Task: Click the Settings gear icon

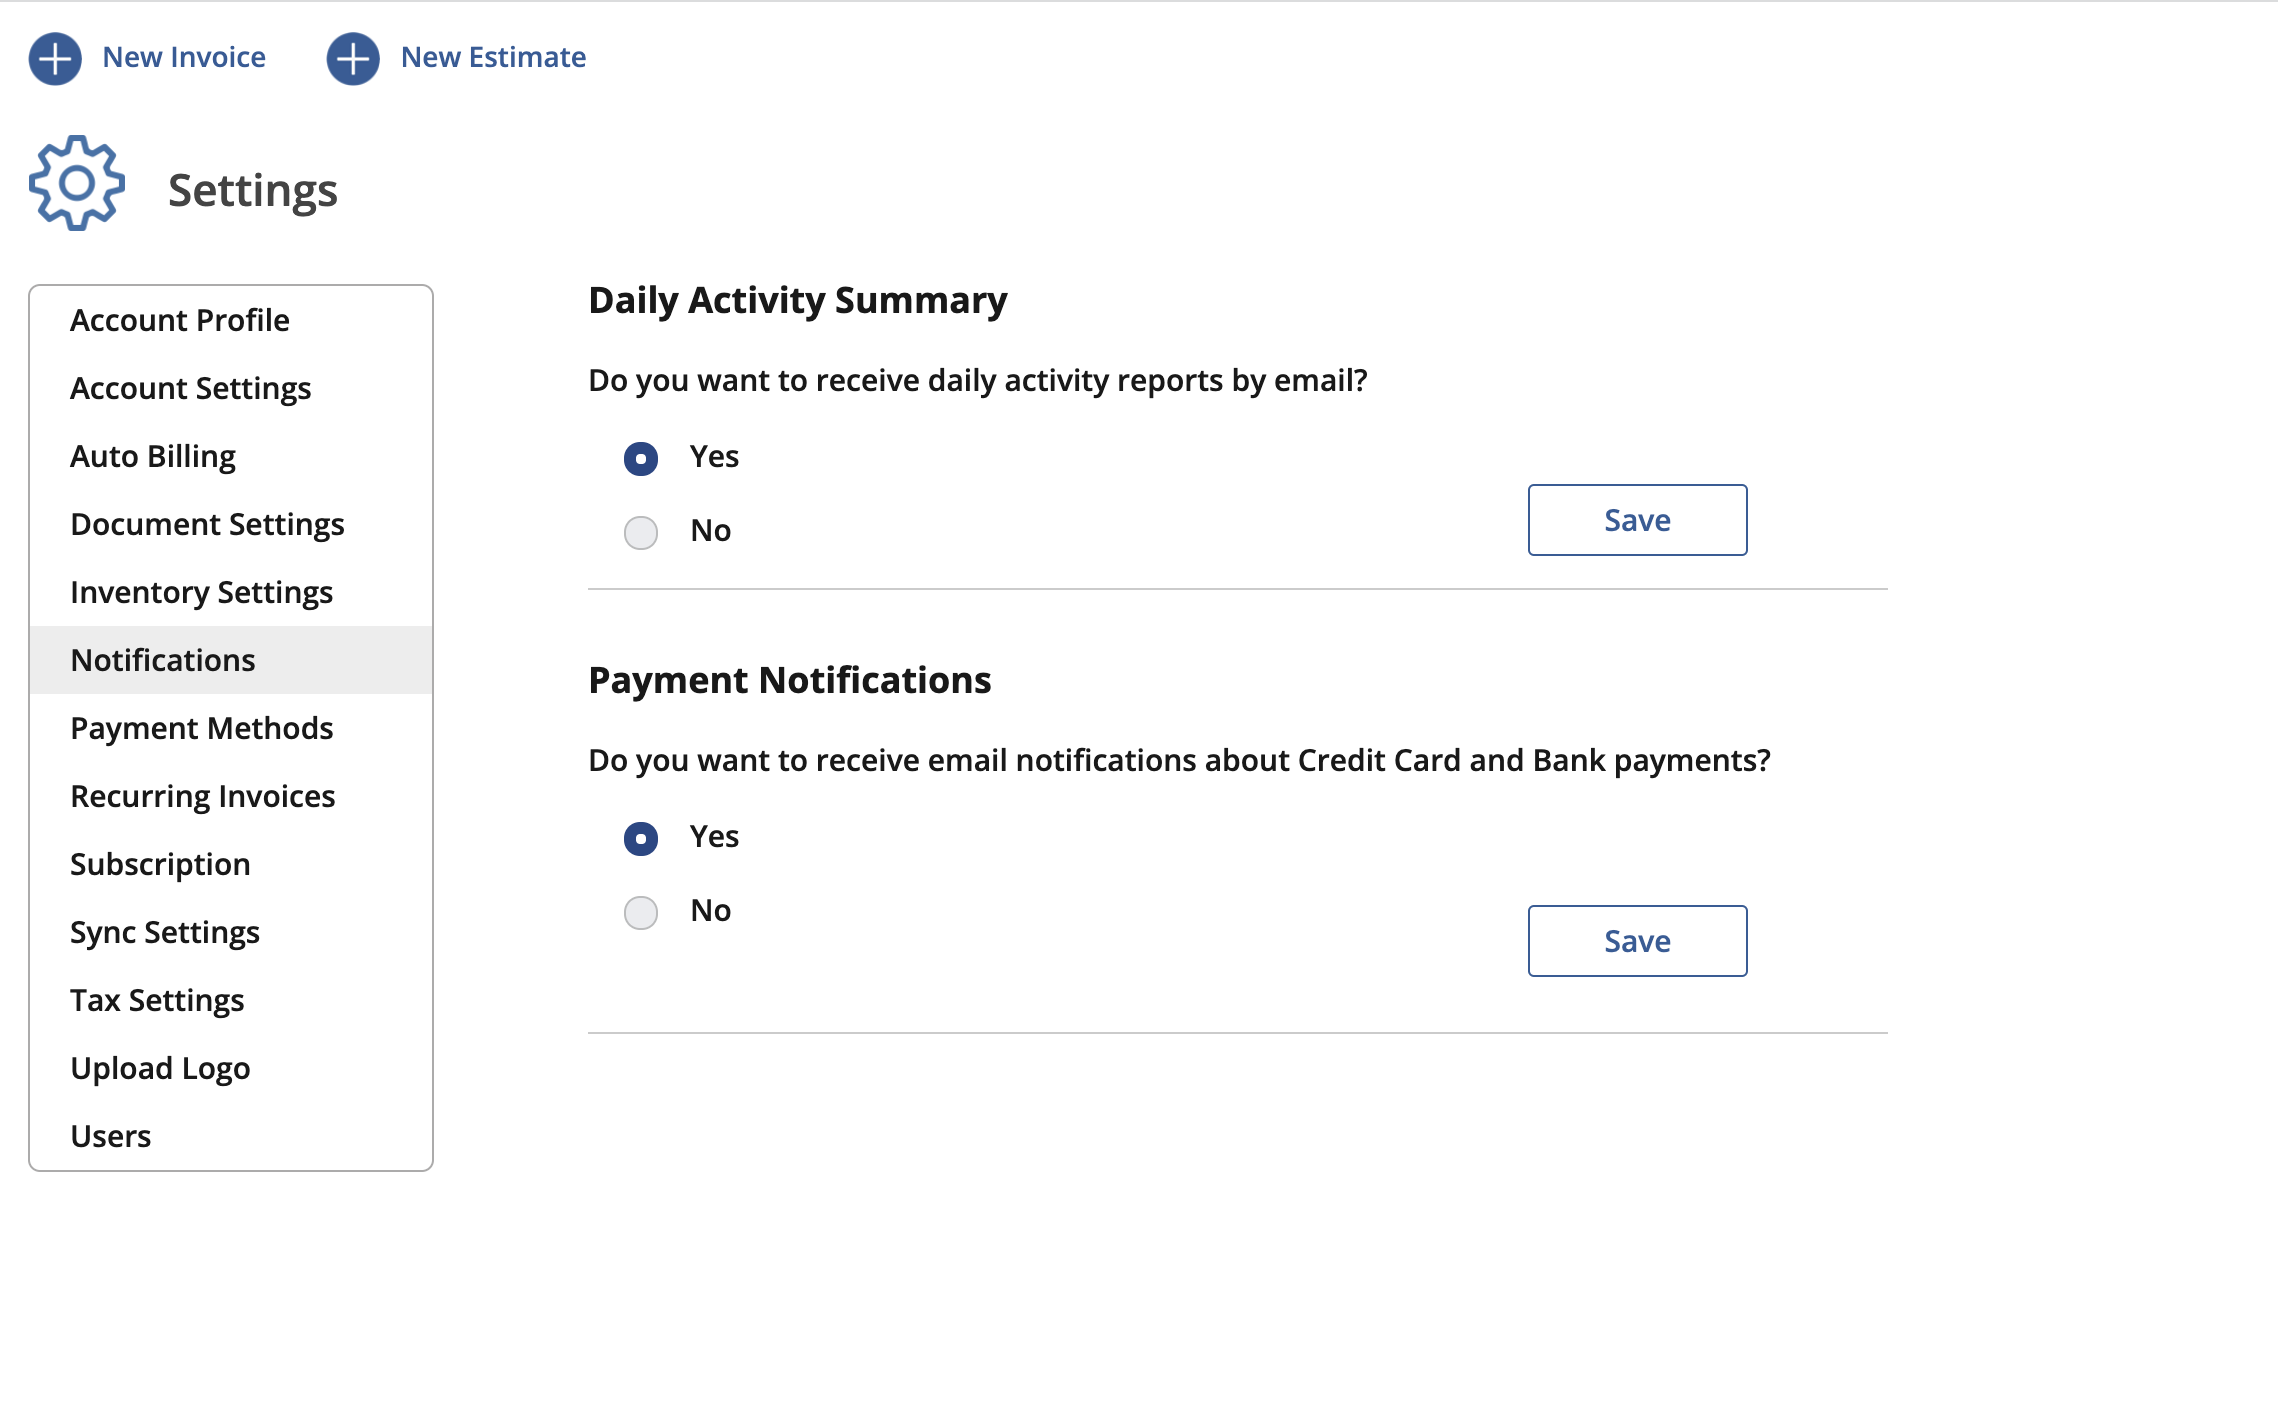Action: 77,183
